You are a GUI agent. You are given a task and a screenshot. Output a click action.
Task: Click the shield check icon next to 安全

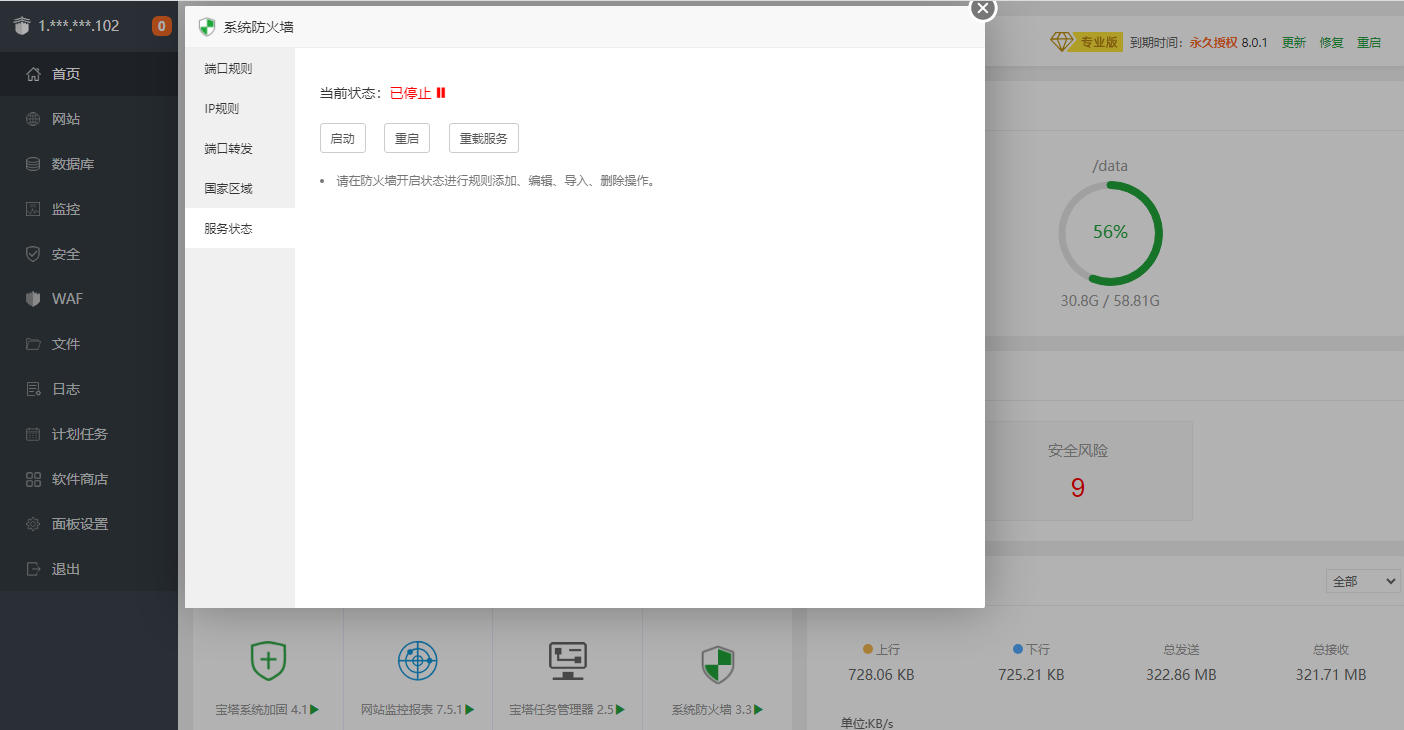pyautogui.click(x=33, y=254)
